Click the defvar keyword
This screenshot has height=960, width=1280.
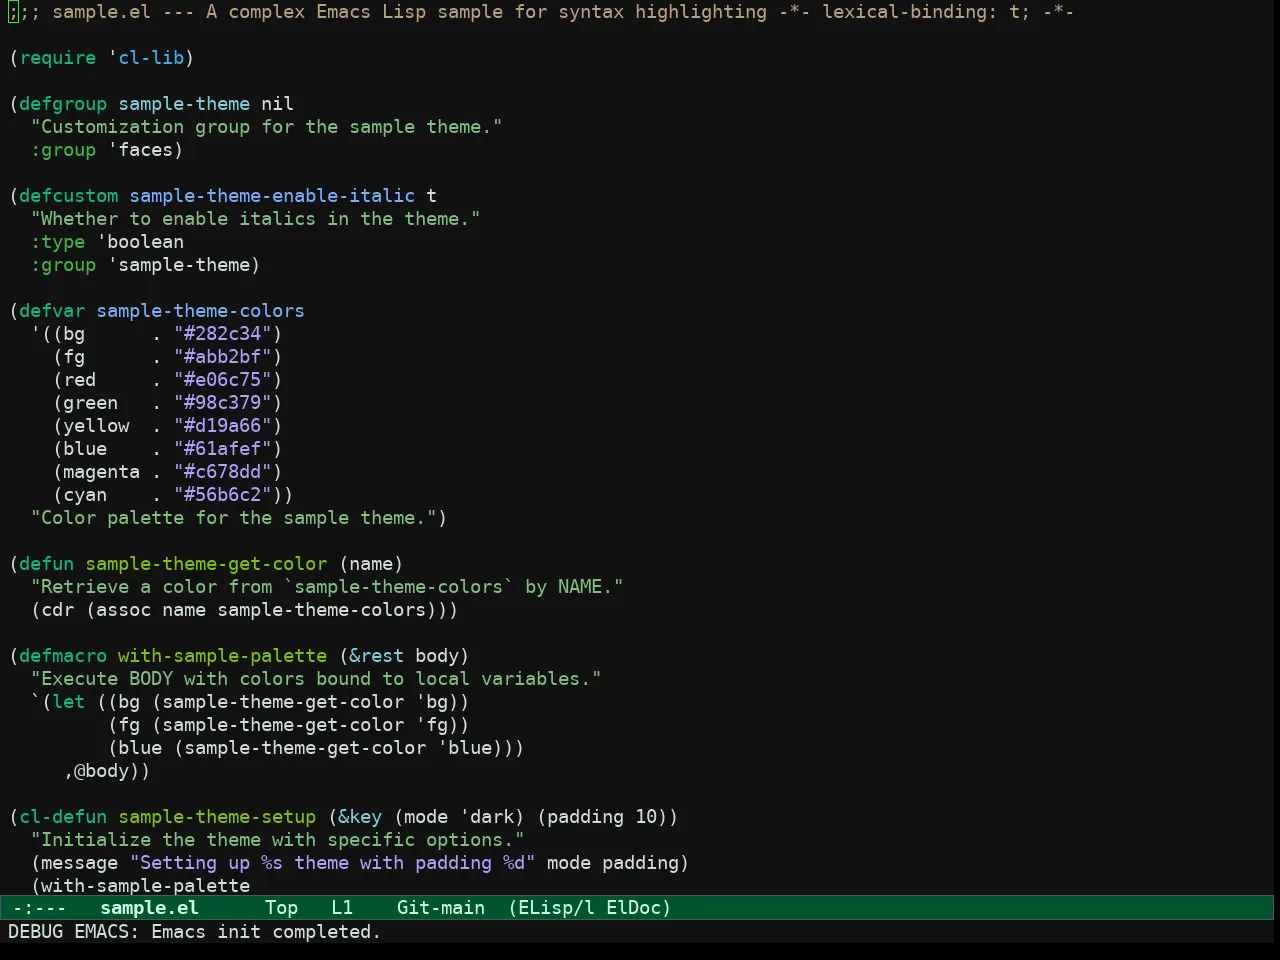point(52,311)
